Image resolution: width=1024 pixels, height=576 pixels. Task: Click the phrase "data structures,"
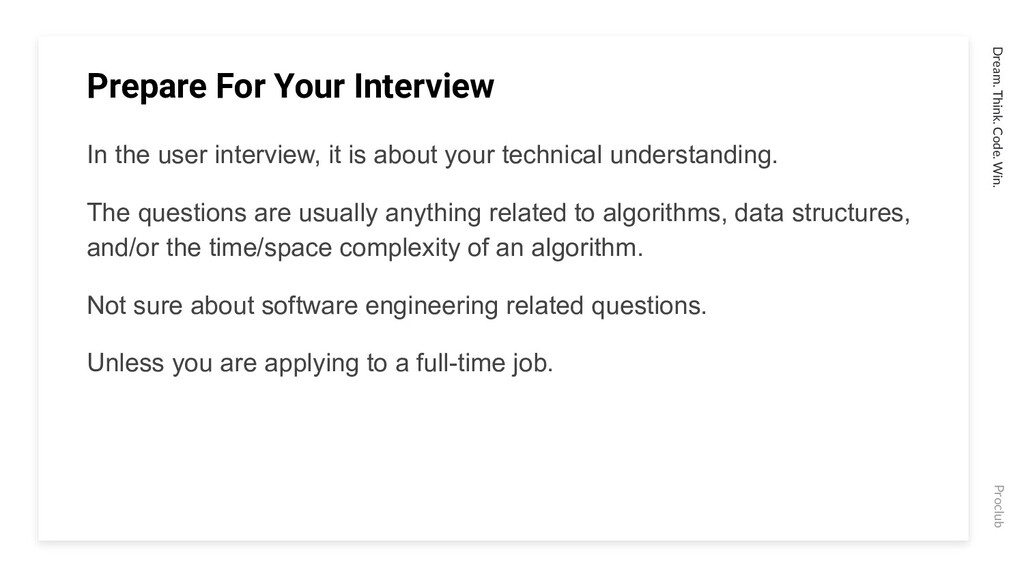click(822, 213)
